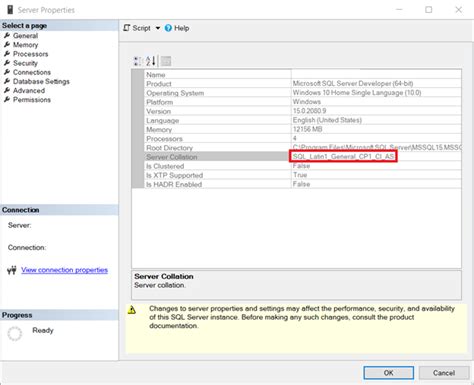Screen dimensions: 474x385
Task: Select the Is Clustered property row
Action: pos(303,166)
